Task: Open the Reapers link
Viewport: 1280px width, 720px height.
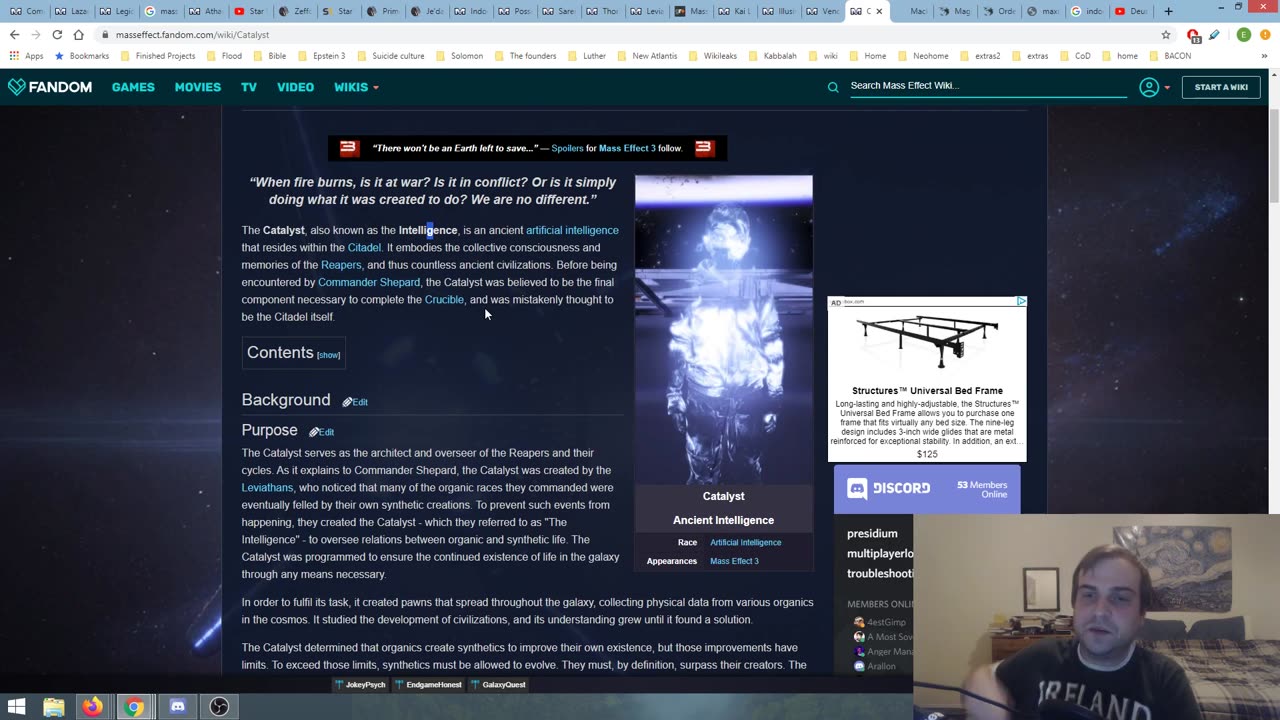Action: 341,265
